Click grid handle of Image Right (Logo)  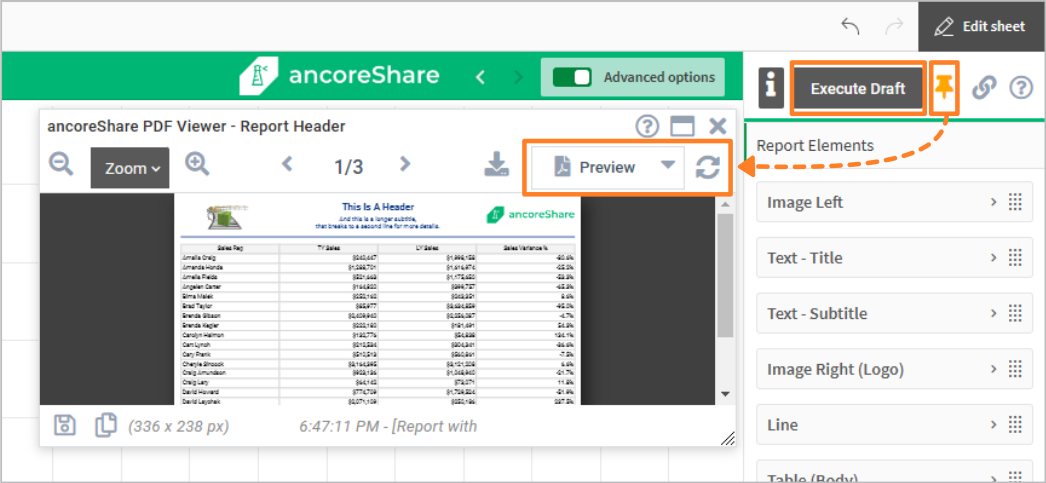coord(1015,369)
